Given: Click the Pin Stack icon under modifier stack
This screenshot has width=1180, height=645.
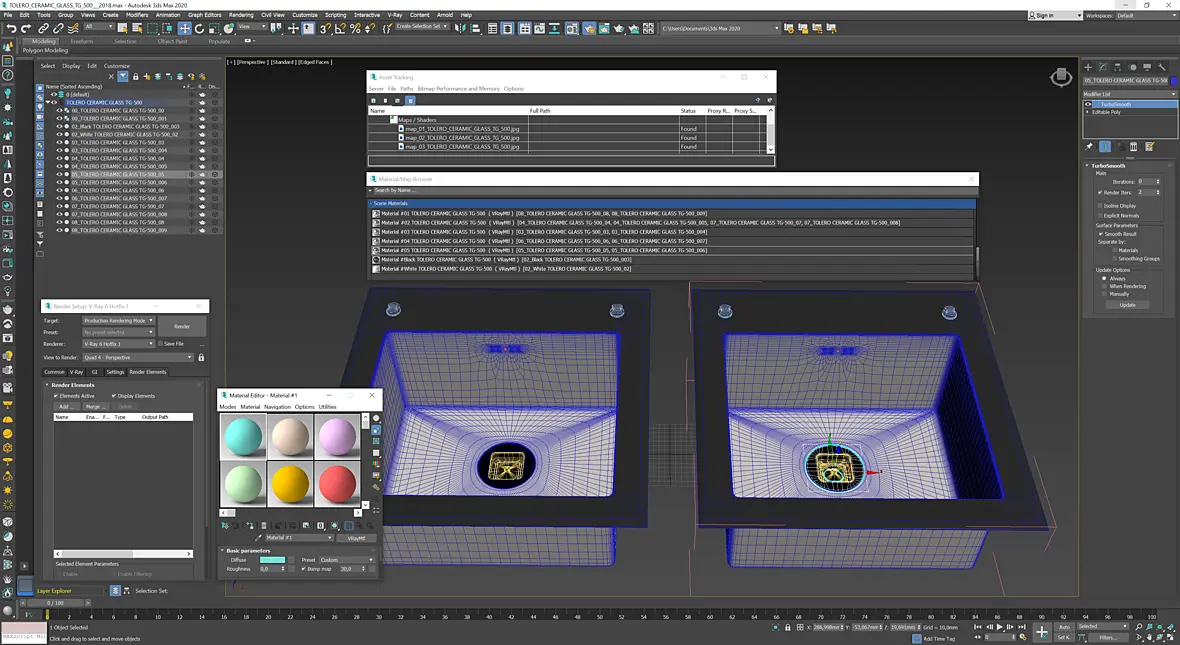Looking at the screenshot, I should (x=1089, y=147).
